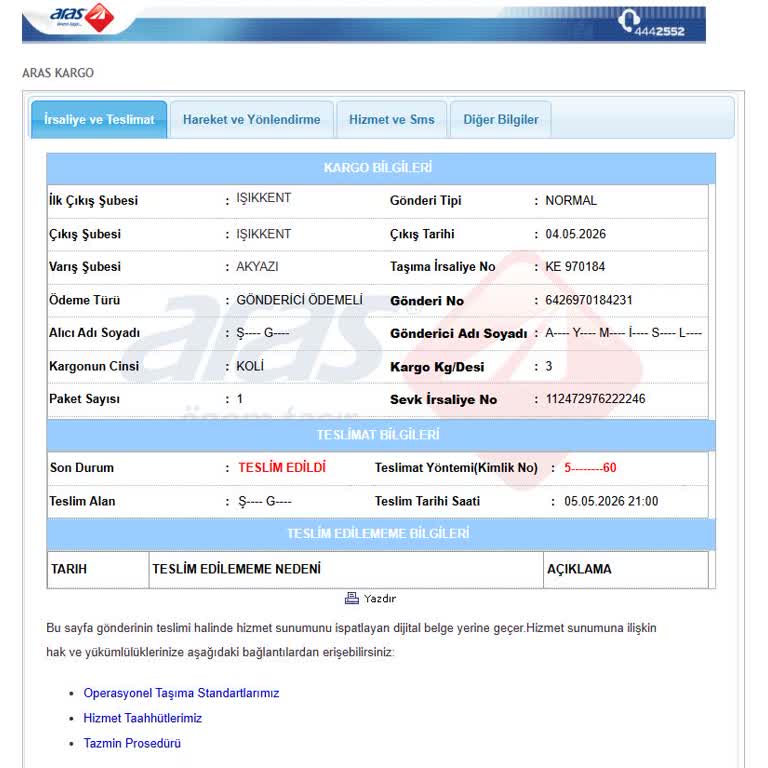Click the red TESLİM EDİLDİ status

pyautogui.click(x=282, y=467)
